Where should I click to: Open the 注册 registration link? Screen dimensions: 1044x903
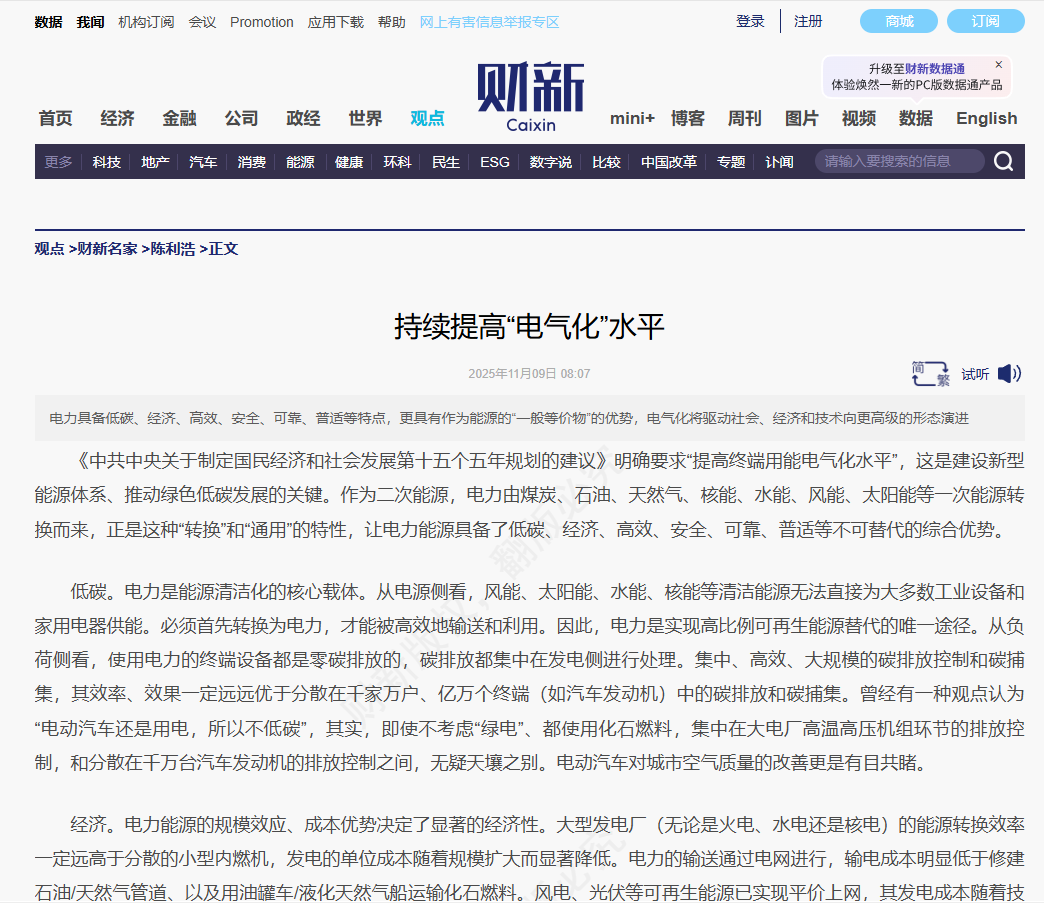pyautogui.click(x=807, y=20)
